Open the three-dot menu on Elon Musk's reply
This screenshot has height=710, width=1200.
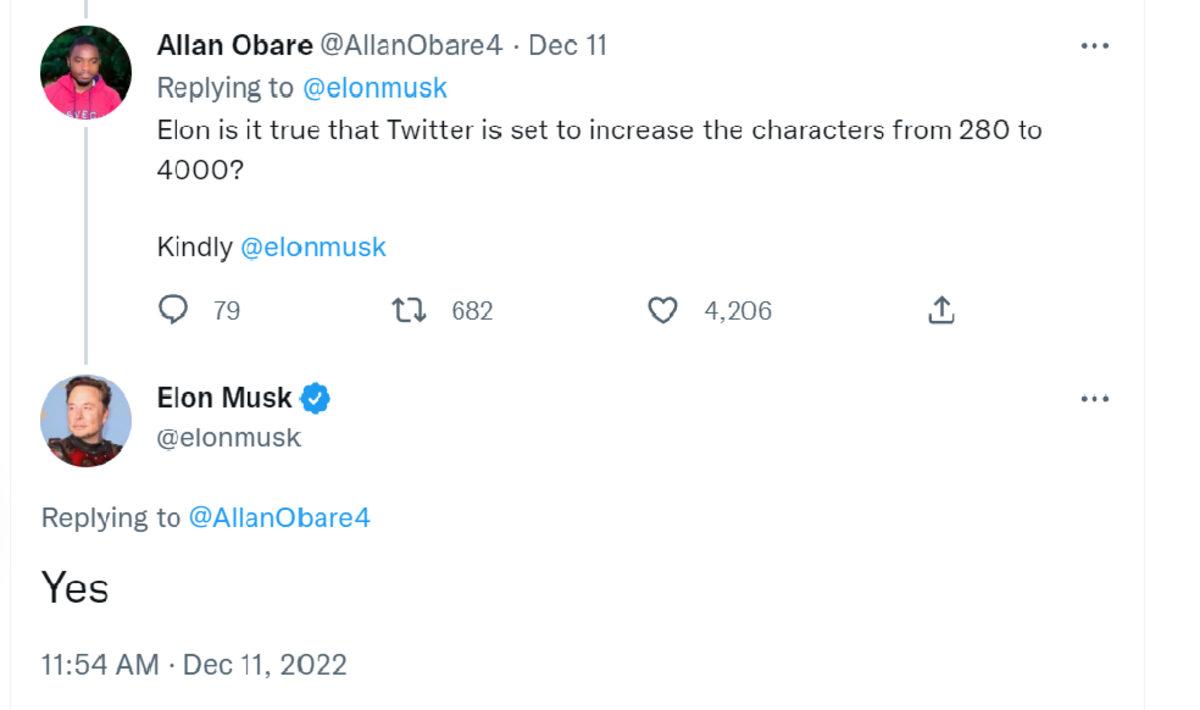click(x=1096, y=397)
